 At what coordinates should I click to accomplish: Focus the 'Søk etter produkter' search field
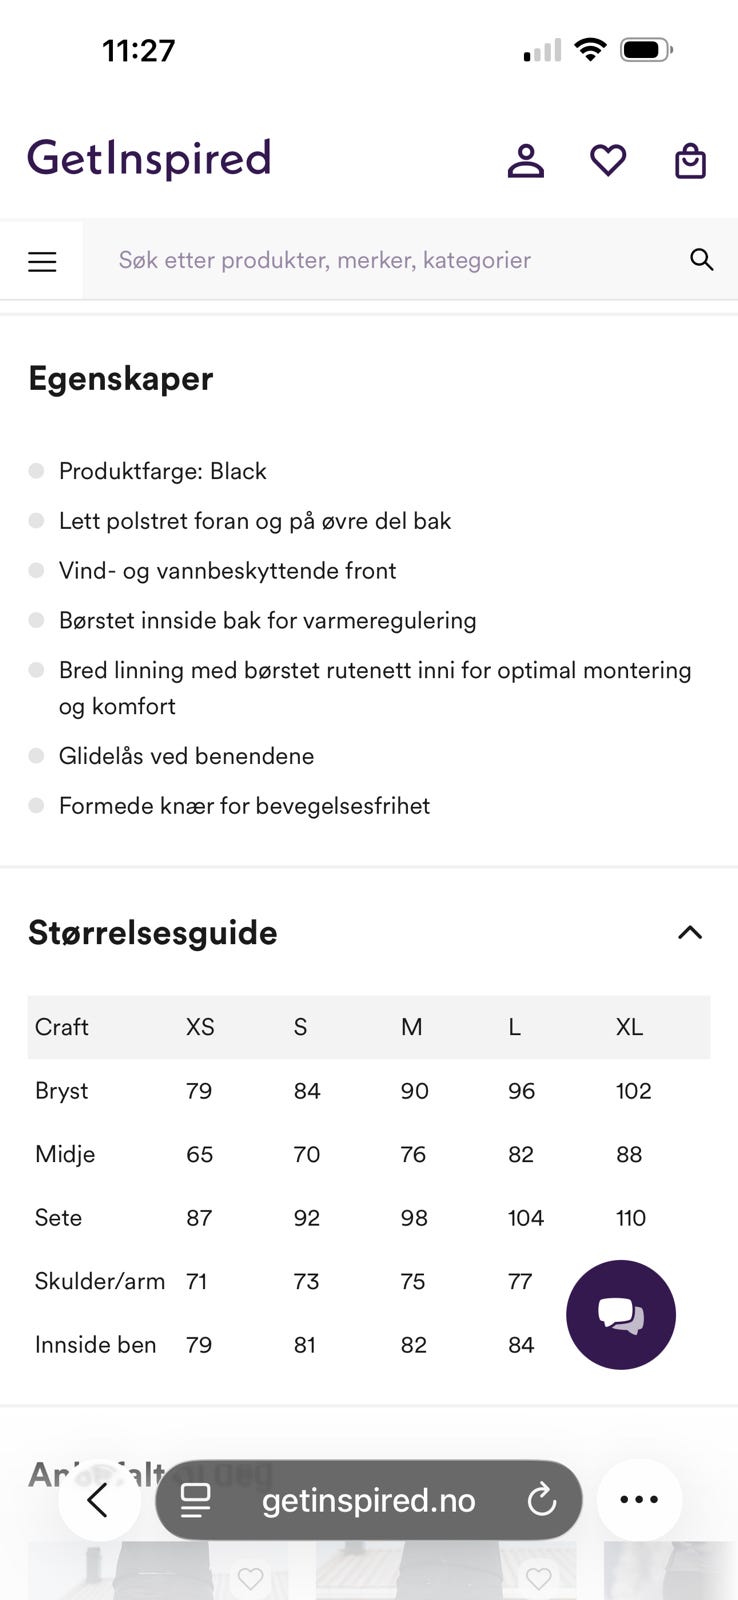click(380, 260)
